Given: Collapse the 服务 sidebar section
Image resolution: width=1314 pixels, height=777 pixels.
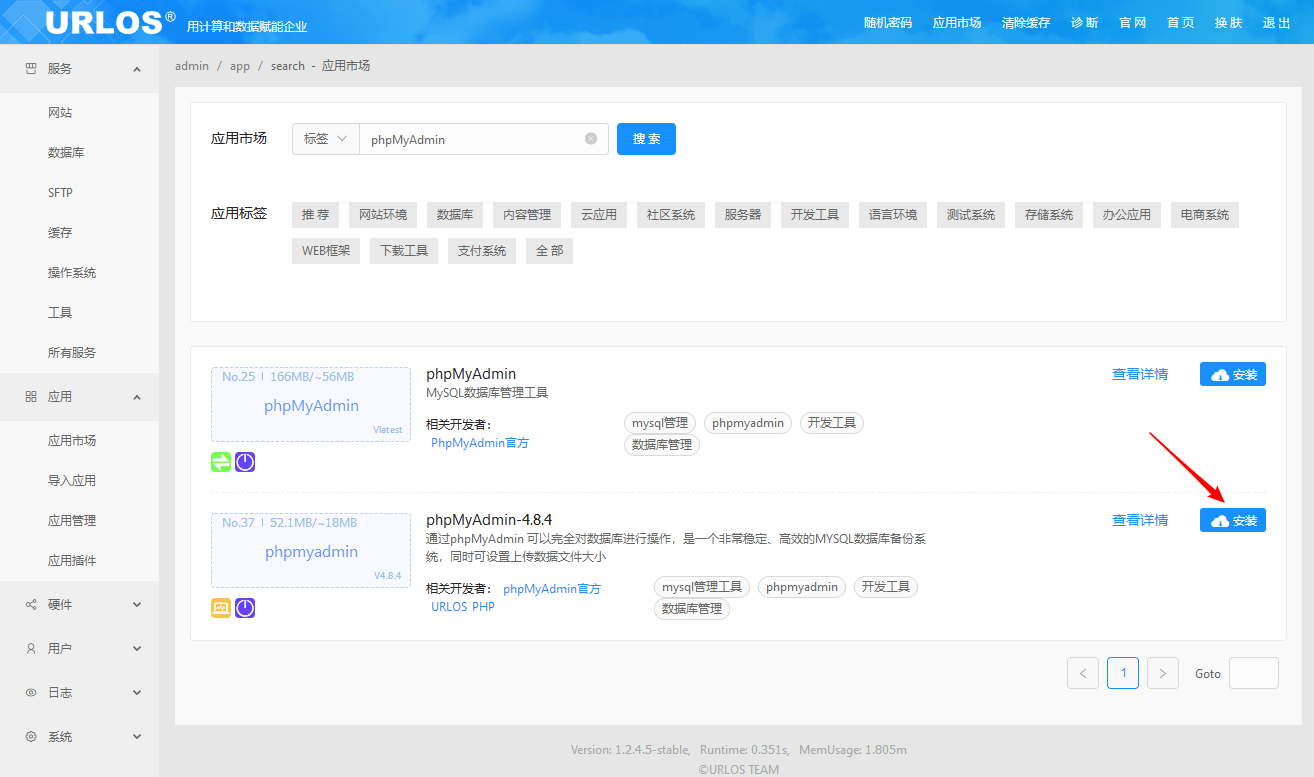Looking at the screenshot, I should (137, 69).
